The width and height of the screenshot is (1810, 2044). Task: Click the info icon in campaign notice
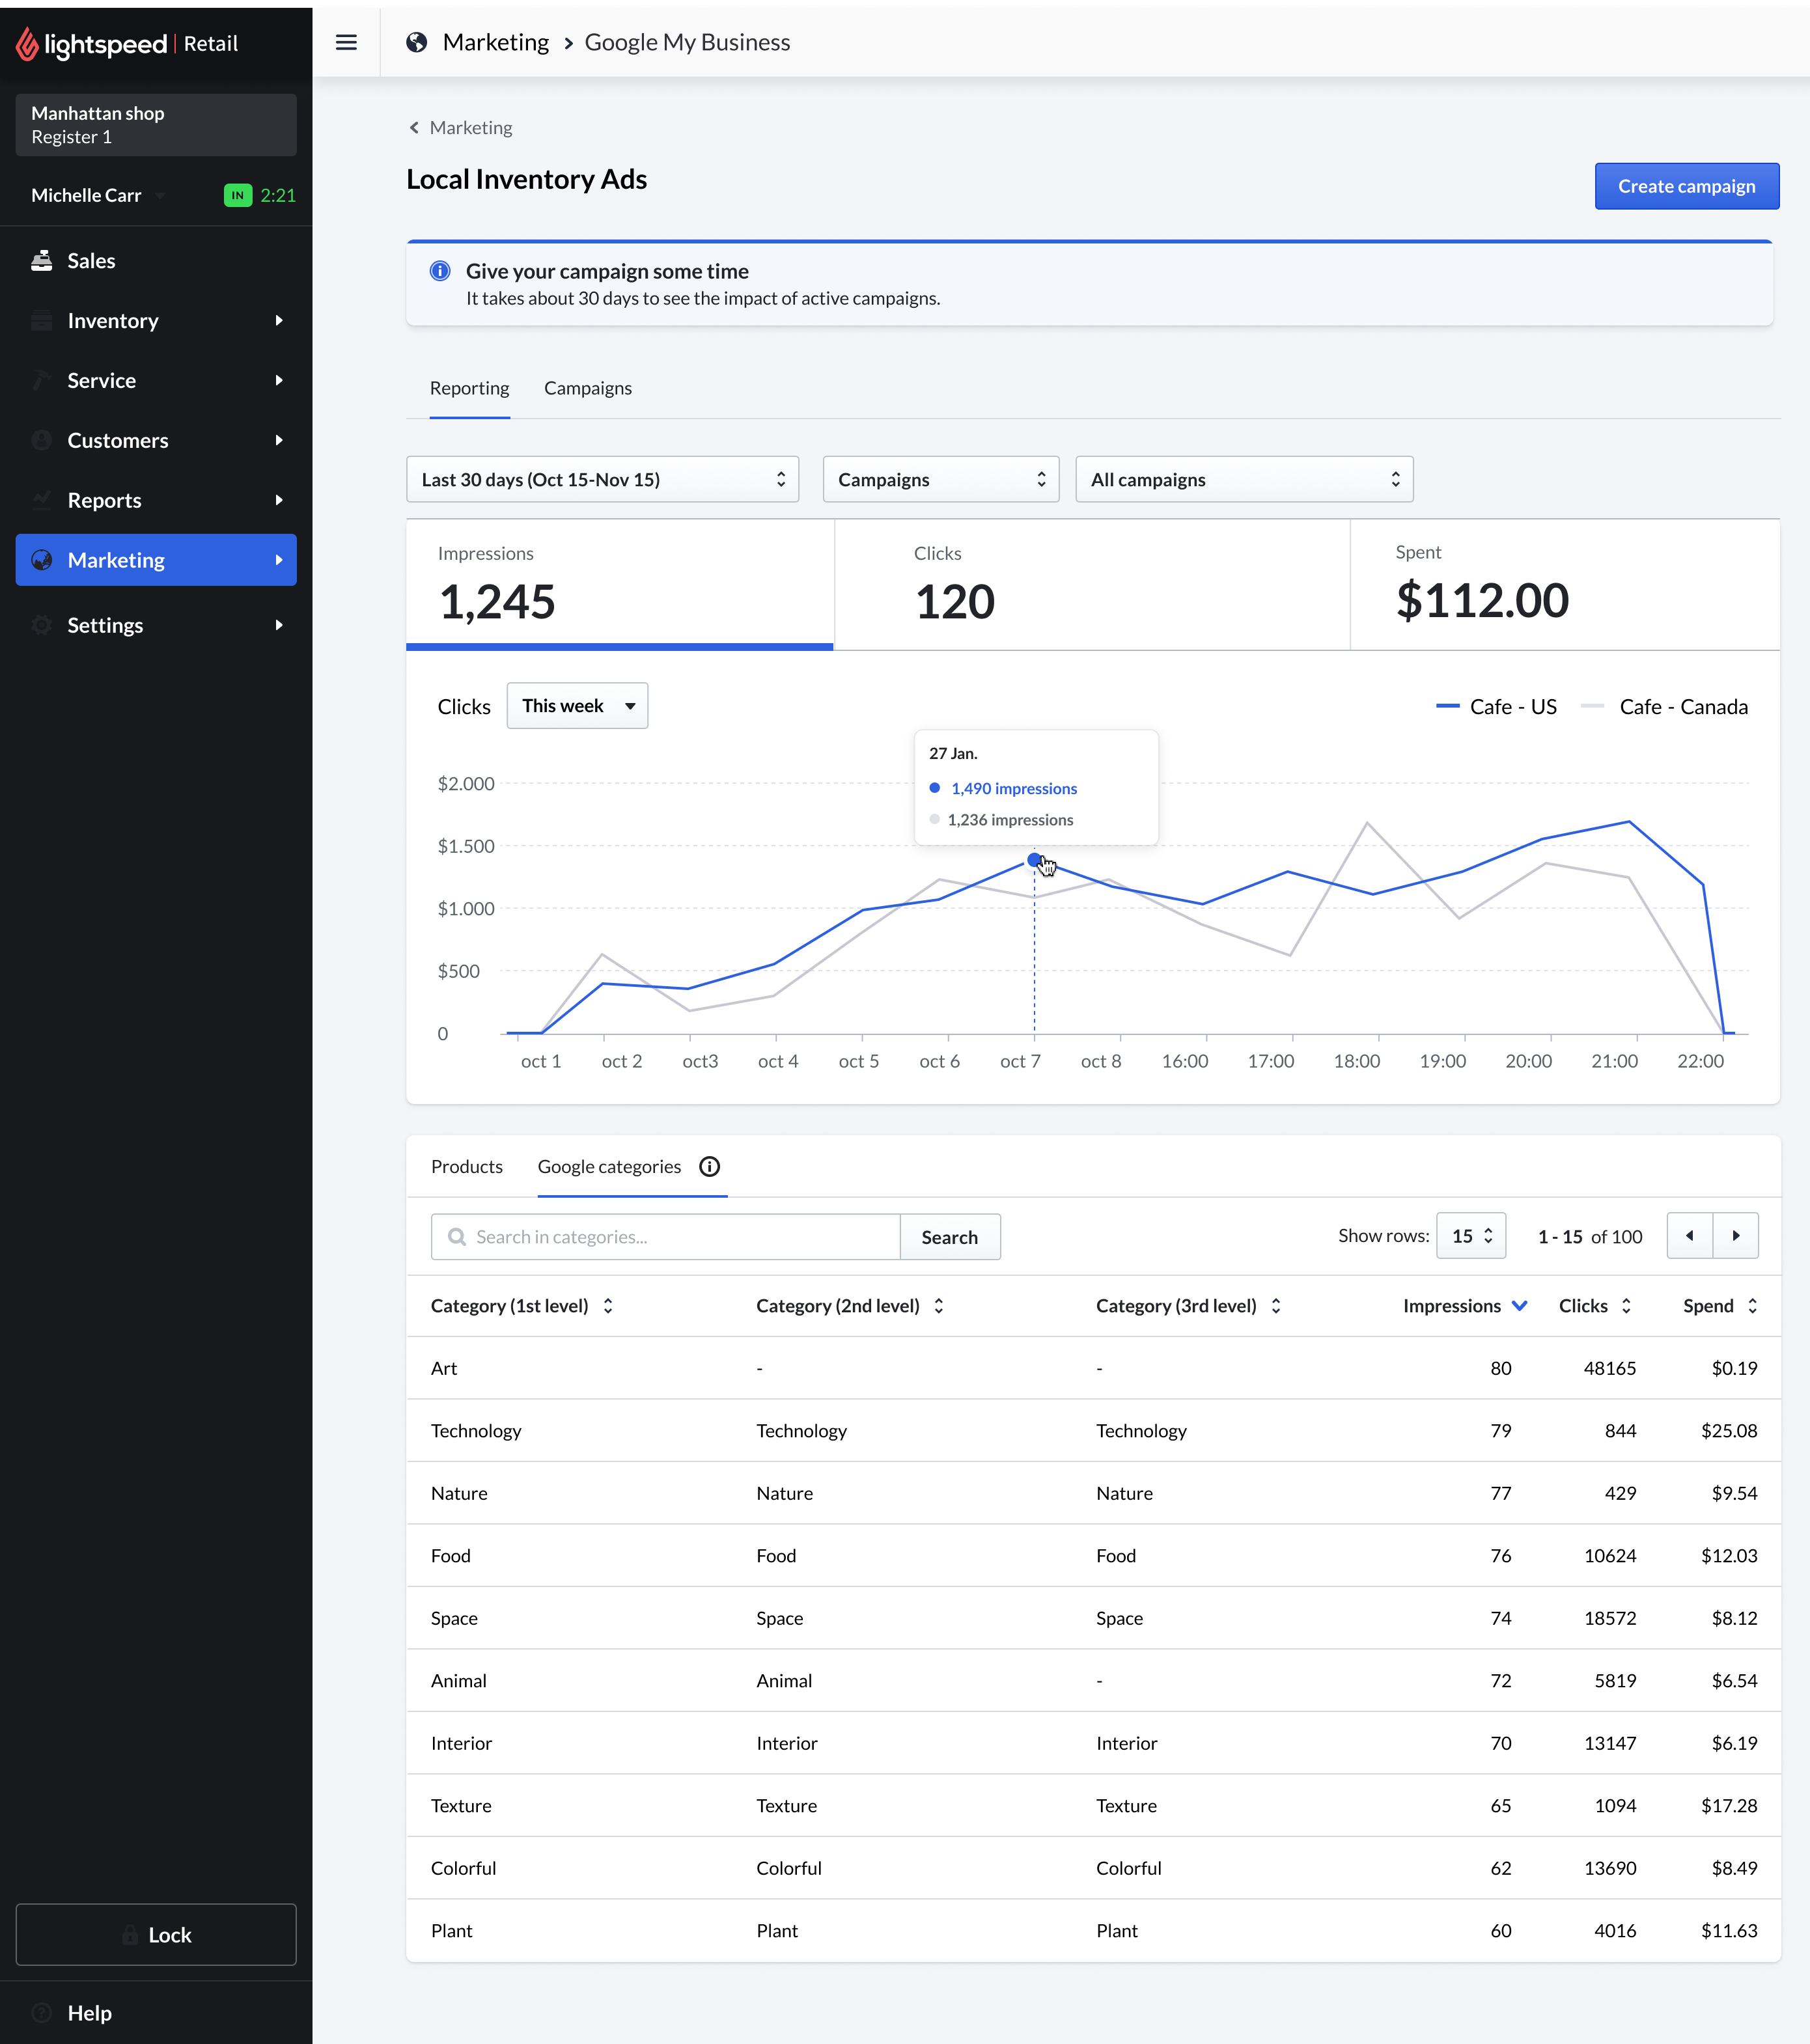440,271
